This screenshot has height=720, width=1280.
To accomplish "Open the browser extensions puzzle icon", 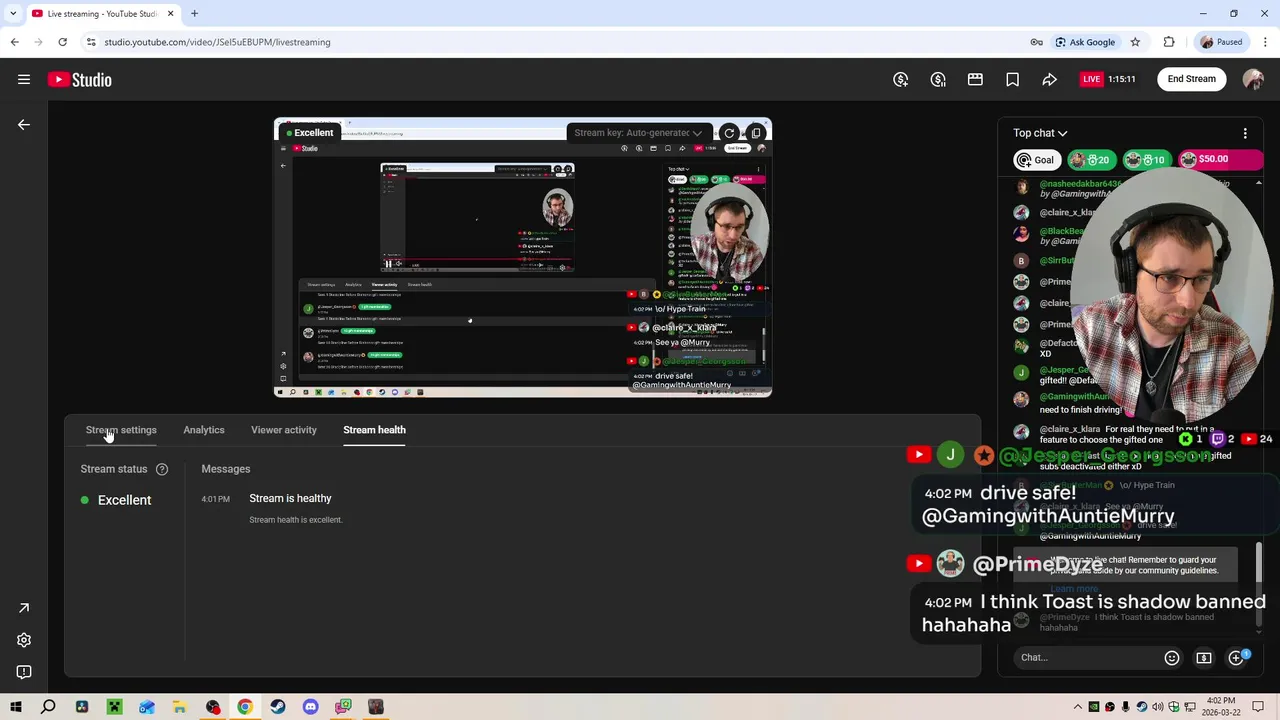I will click(x=1169, y=42).
